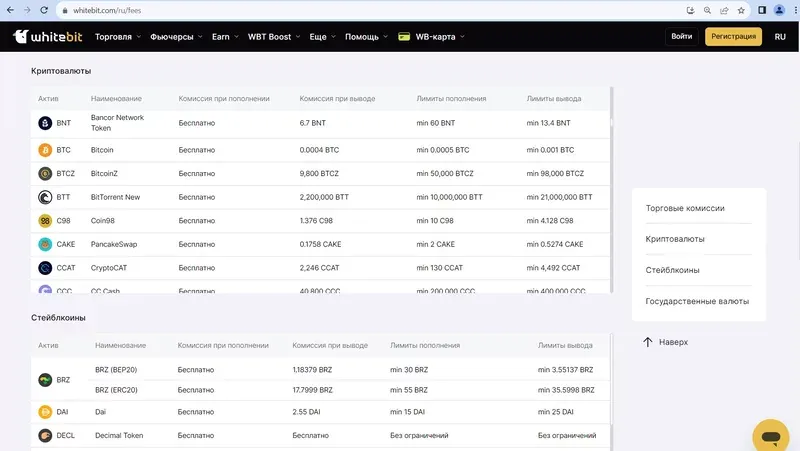Click the Bitcoin BTC coin icon

click(45, 150)
